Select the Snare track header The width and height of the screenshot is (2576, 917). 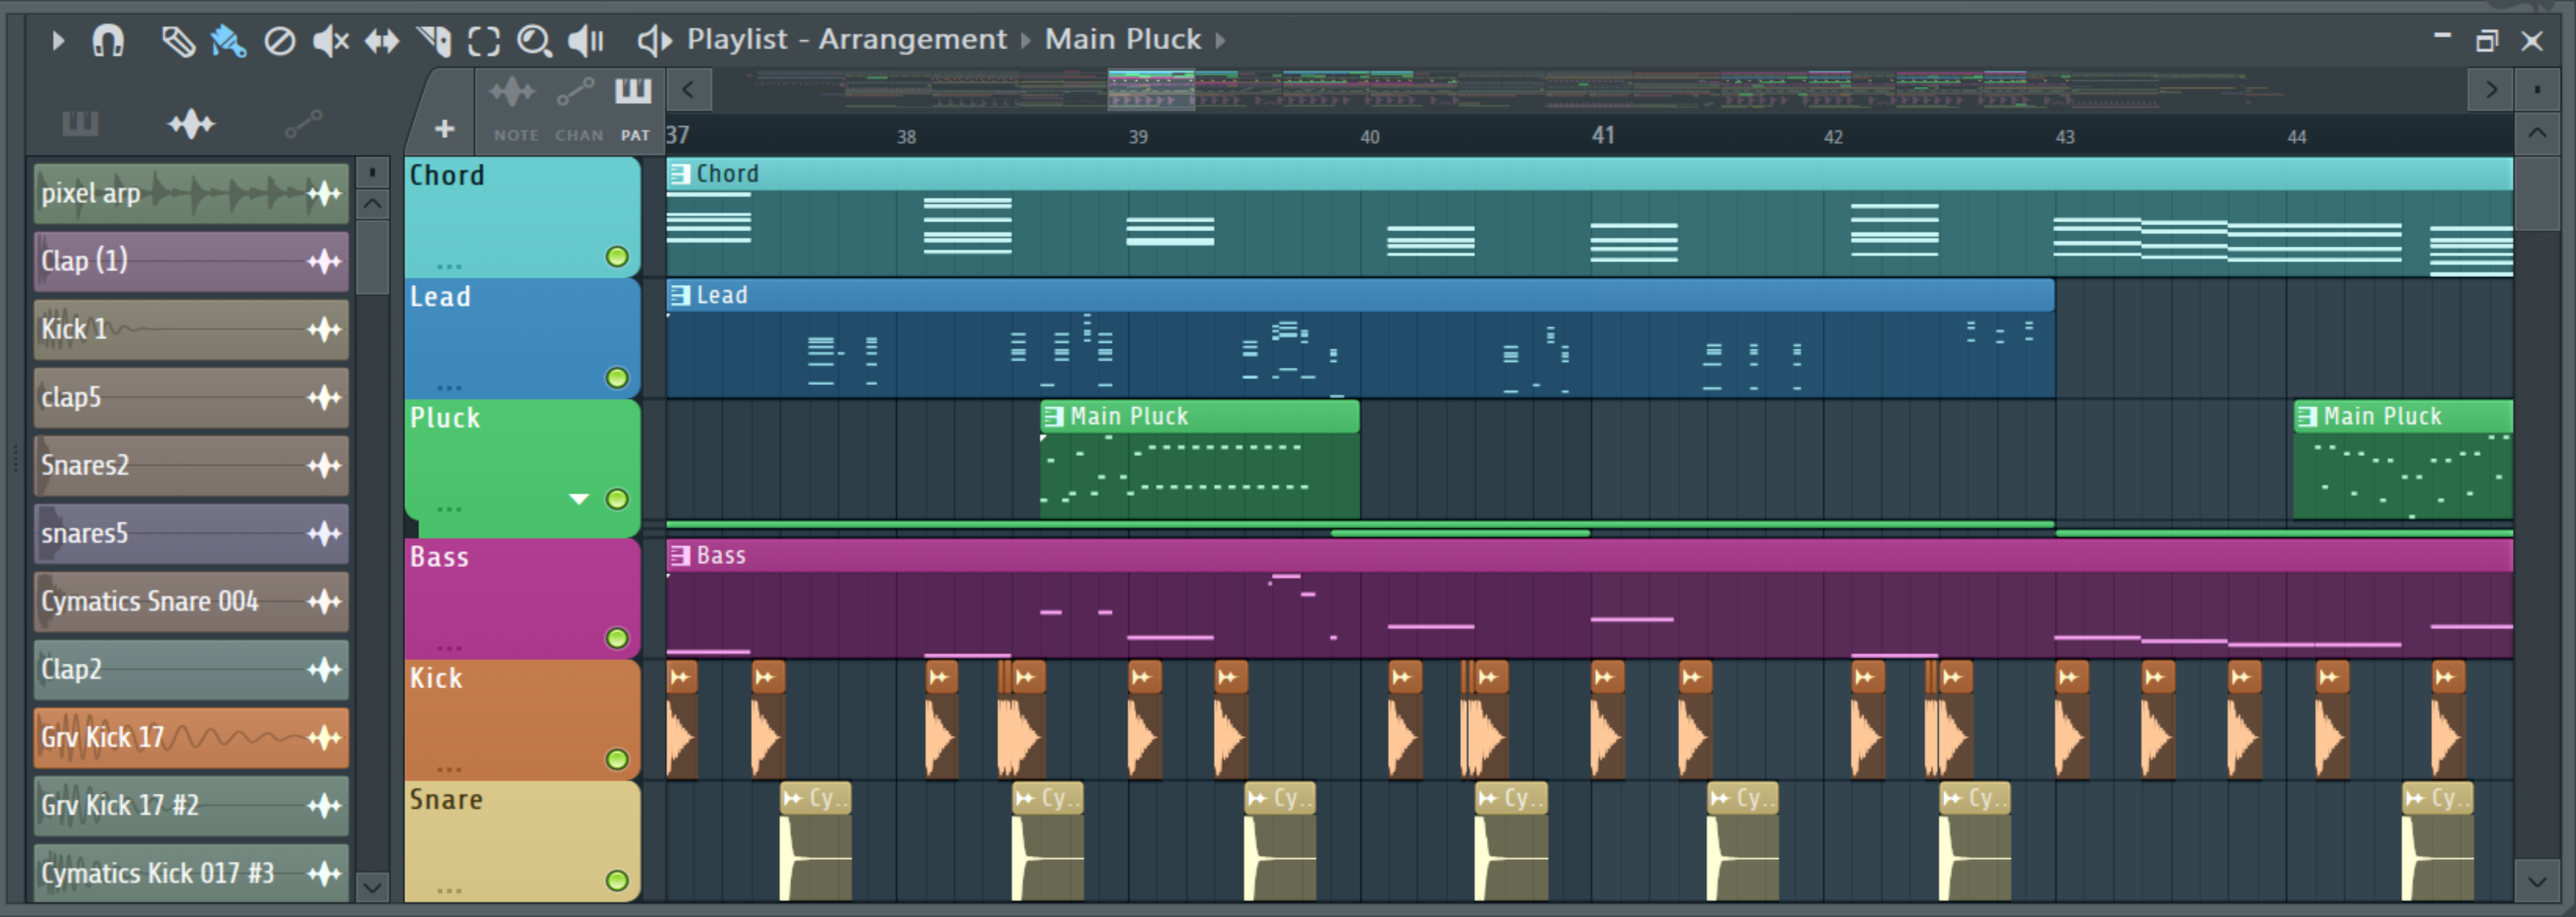pyautogui.click(x=522, y=841)
